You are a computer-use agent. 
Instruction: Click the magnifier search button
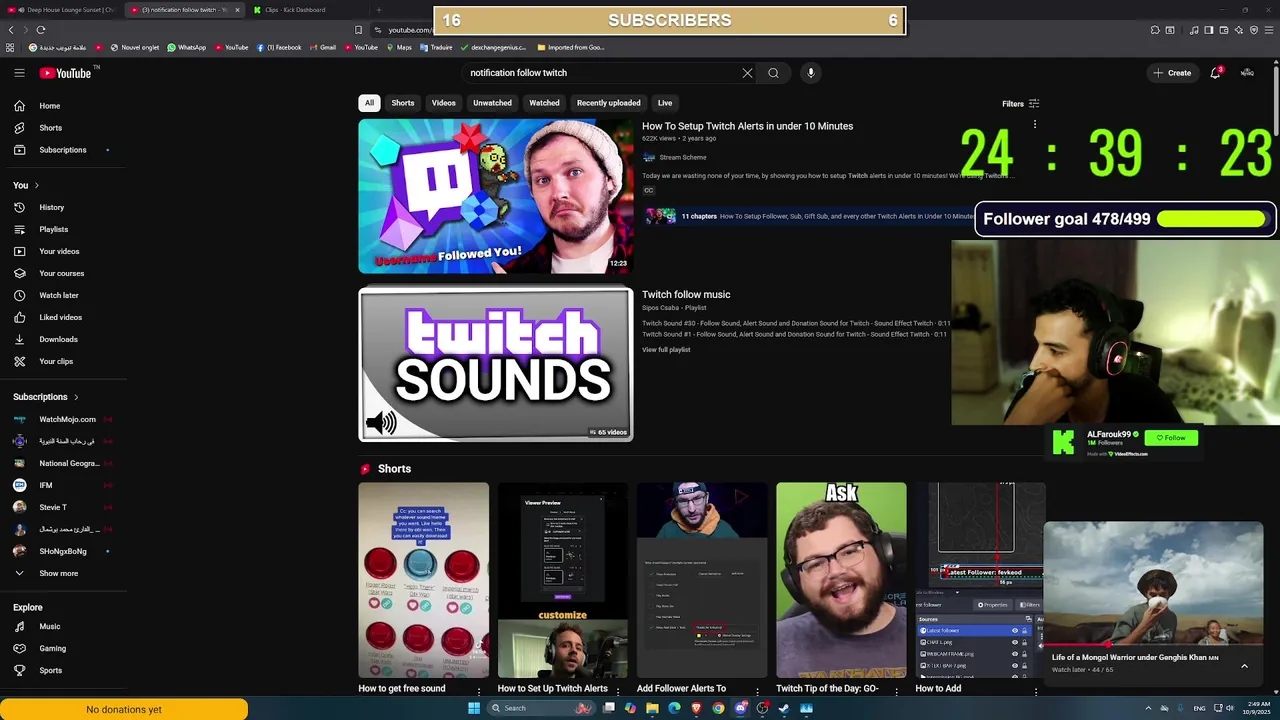(773, 73)
